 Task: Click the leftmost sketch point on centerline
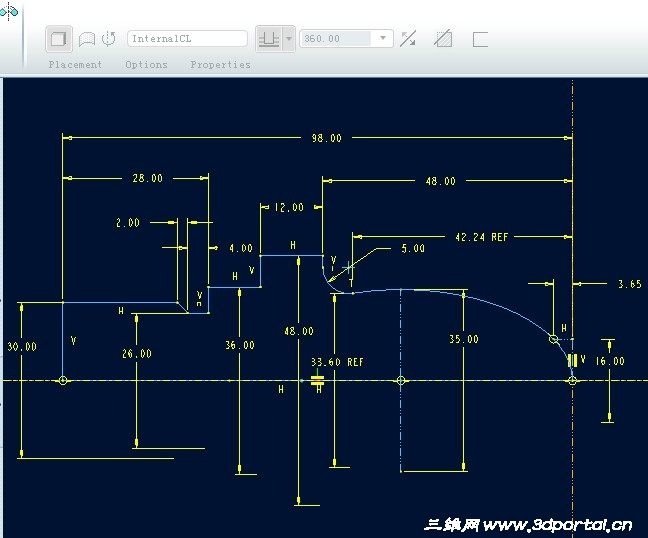(x=63, y=380)
